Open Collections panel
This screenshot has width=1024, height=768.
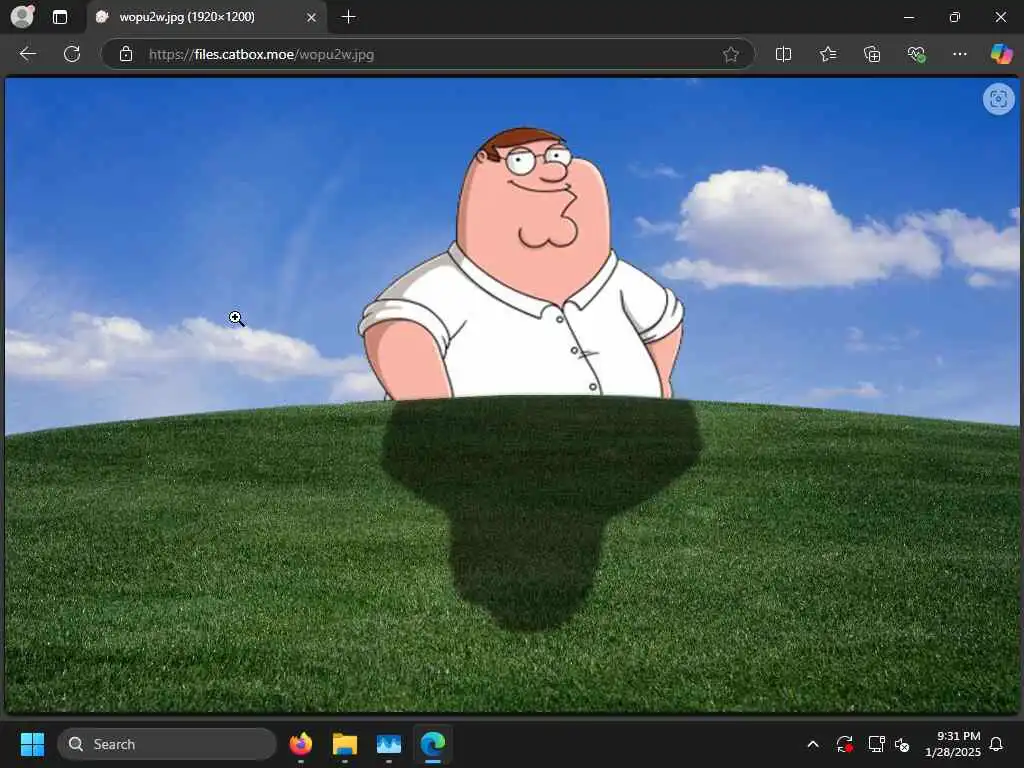[872, 54]
